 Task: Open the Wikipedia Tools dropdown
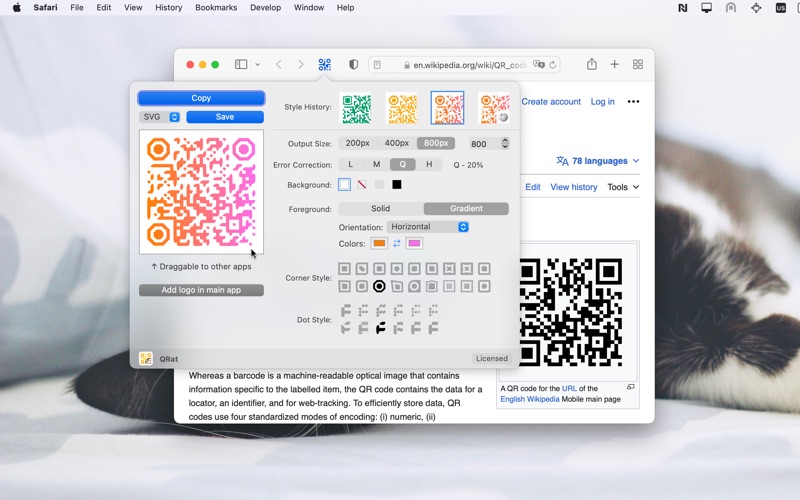pyautogui.click(x=623, y=187)
